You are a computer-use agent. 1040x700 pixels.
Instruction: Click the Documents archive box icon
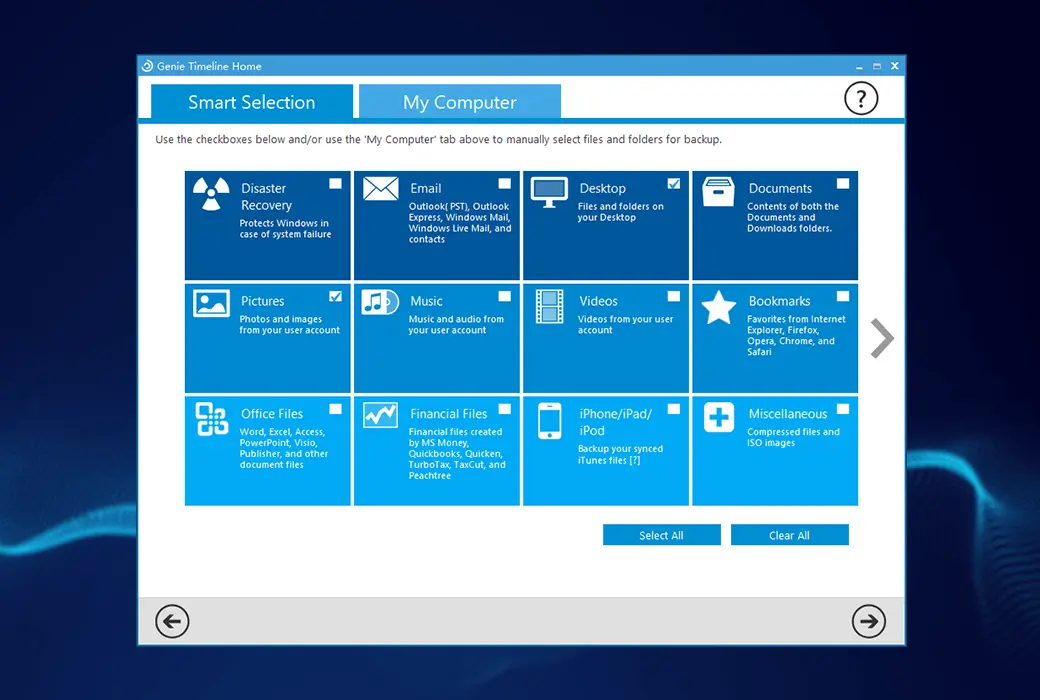tap(718, 192)
